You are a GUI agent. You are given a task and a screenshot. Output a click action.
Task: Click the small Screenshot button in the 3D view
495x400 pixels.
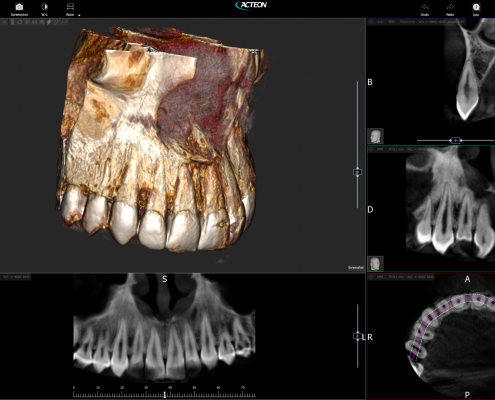pyautogui.click(x=356, y=267)
